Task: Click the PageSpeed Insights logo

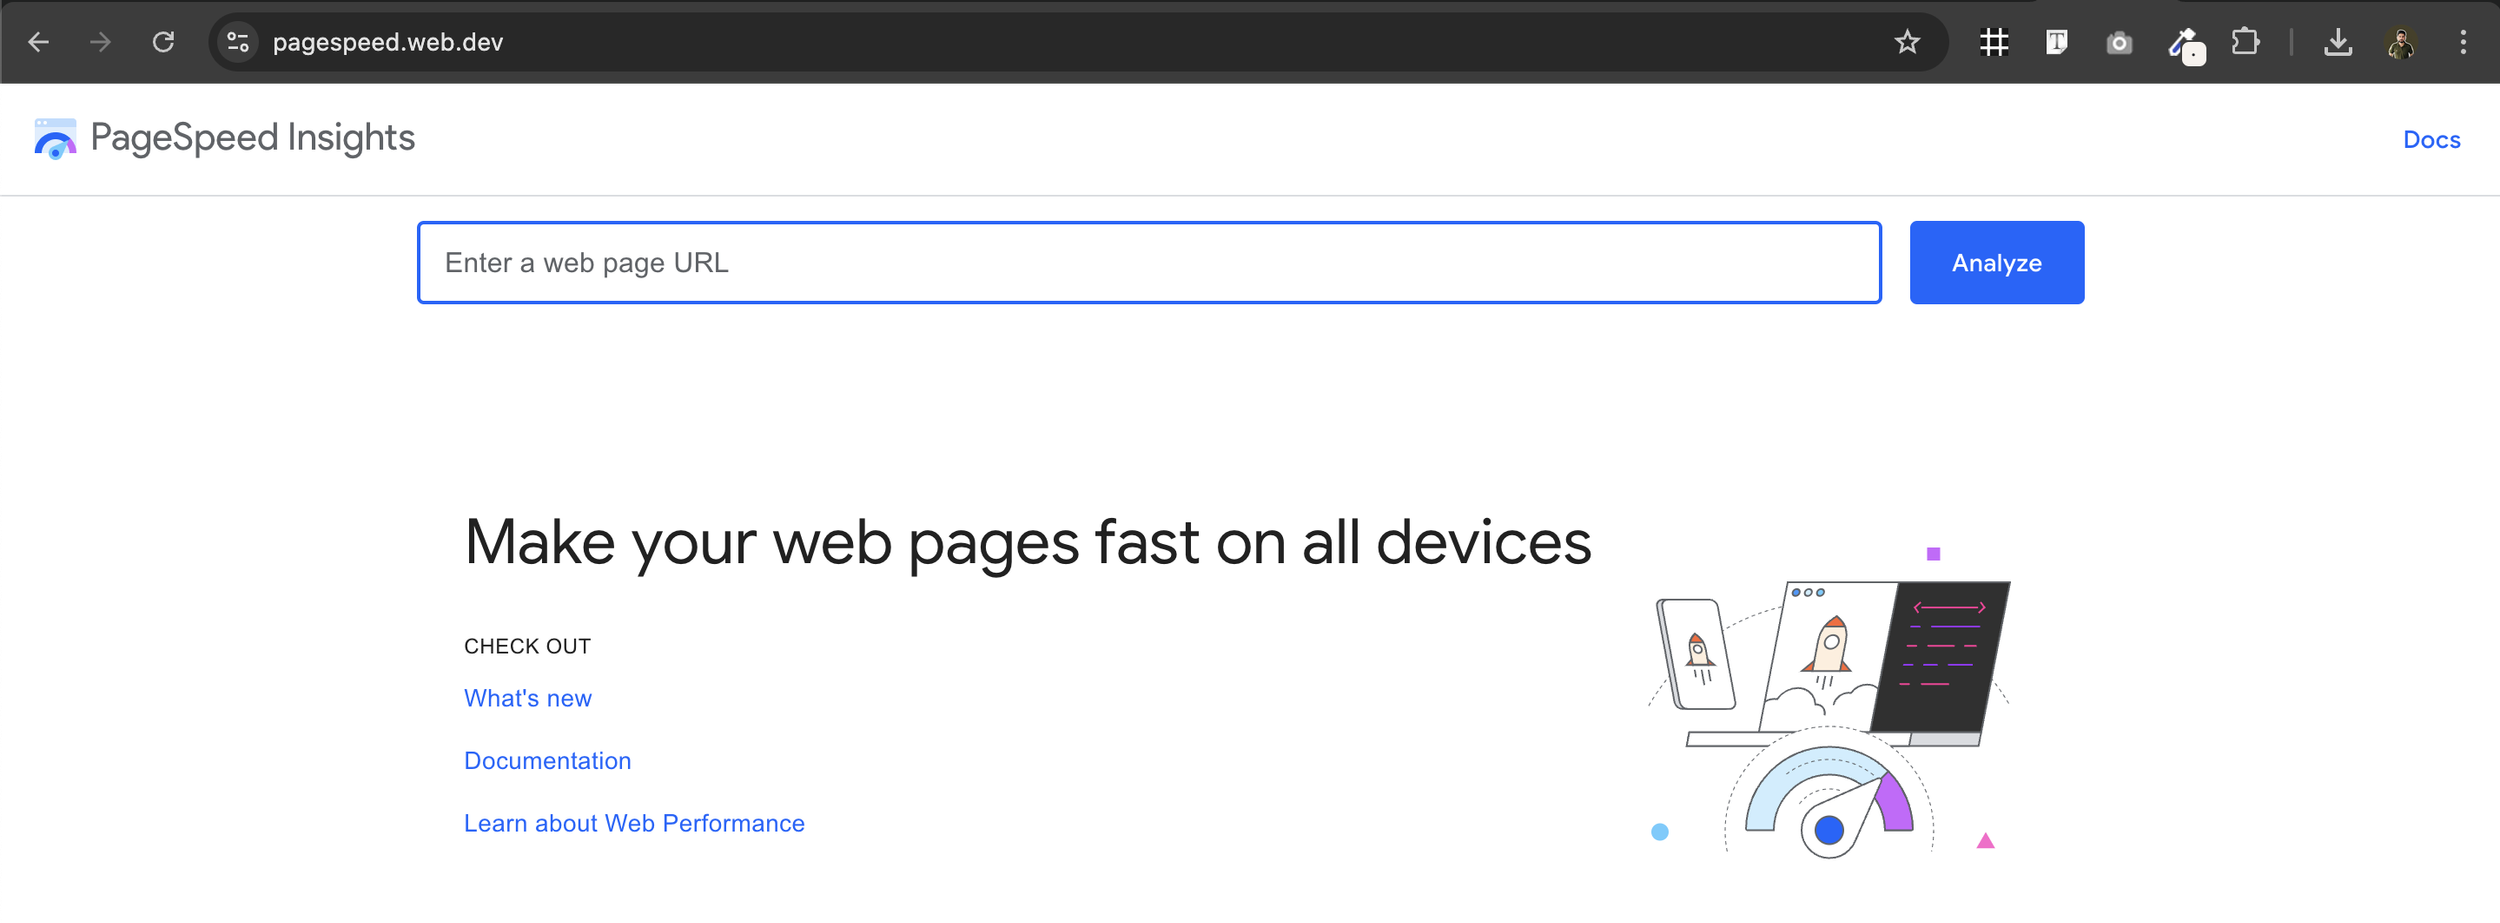Action: pos(224,138)
